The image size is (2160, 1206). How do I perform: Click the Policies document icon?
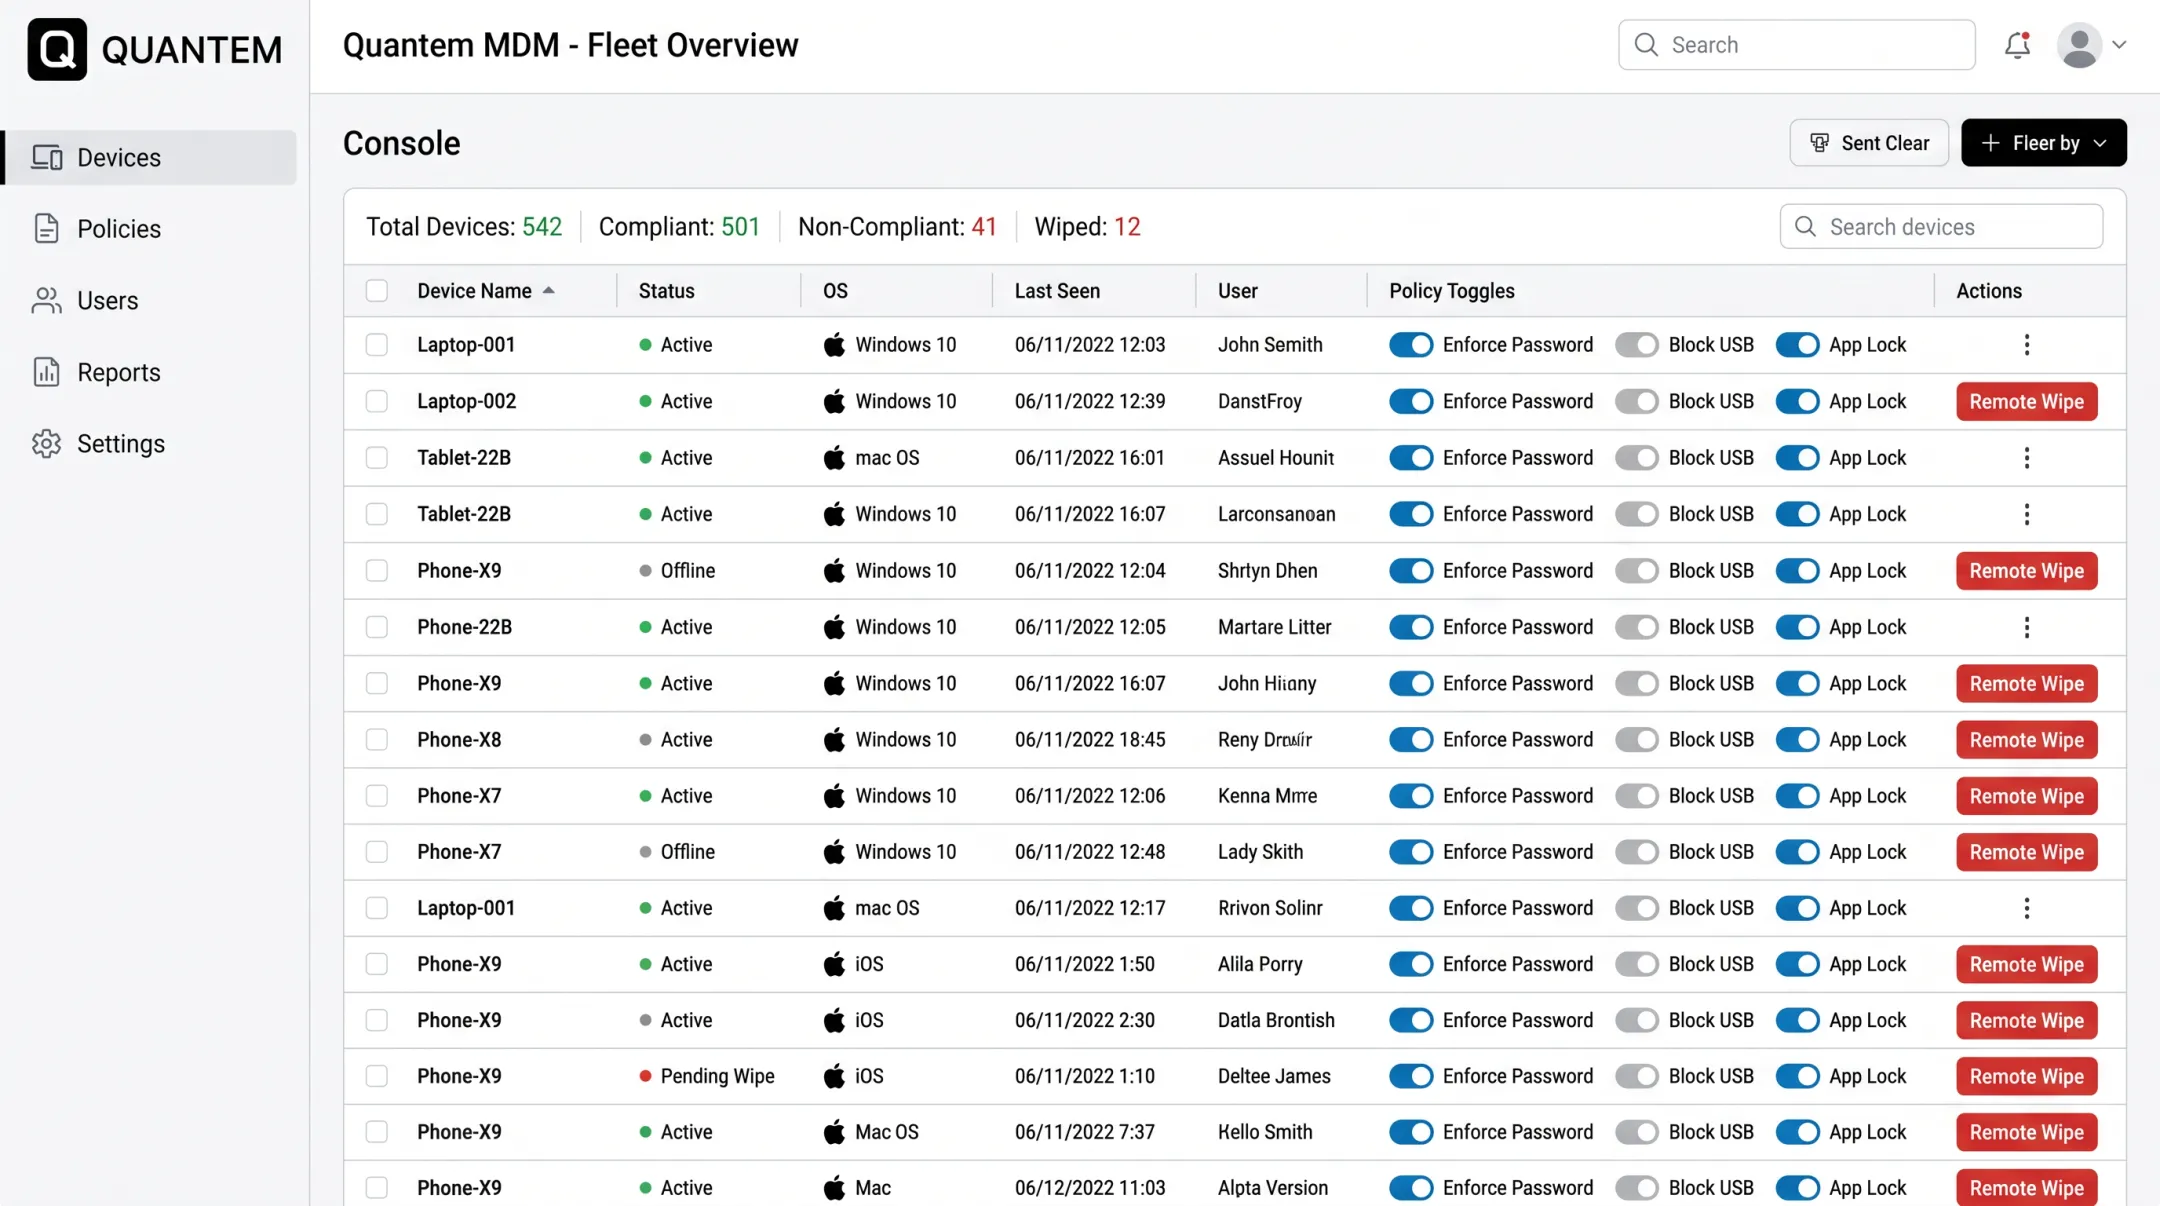click(x=46, y=228)
